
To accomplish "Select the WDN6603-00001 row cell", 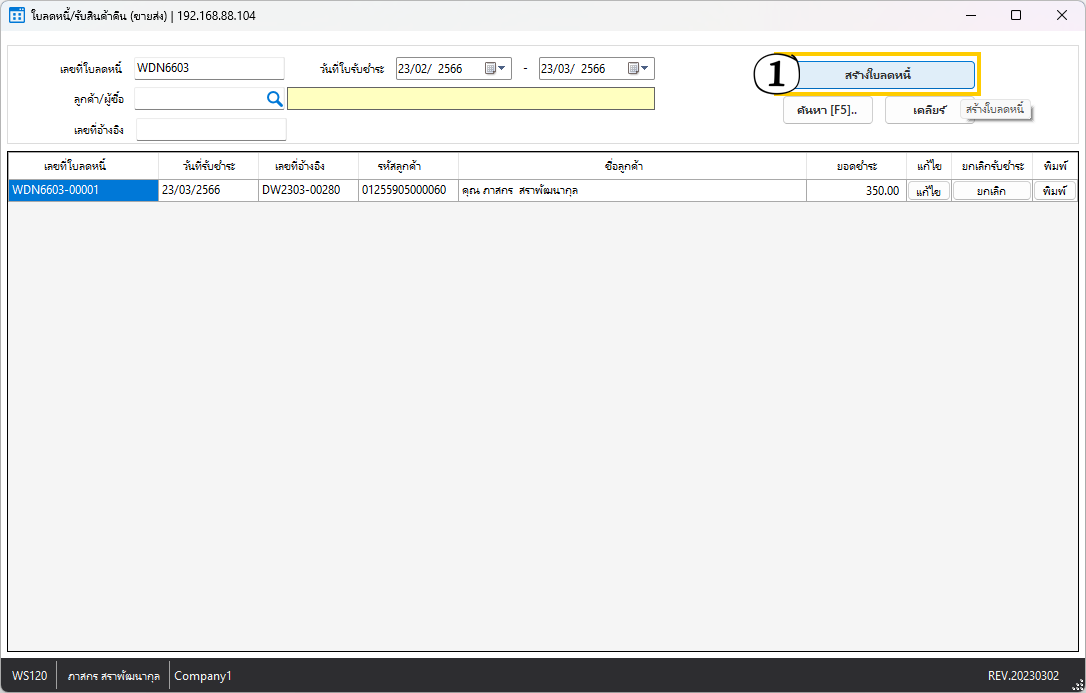I will [83, 191].
